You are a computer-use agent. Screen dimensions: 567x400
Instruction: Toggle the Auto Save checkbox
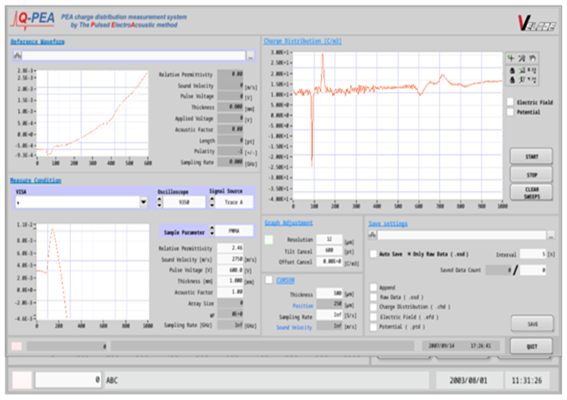click(x=373, y=254)
